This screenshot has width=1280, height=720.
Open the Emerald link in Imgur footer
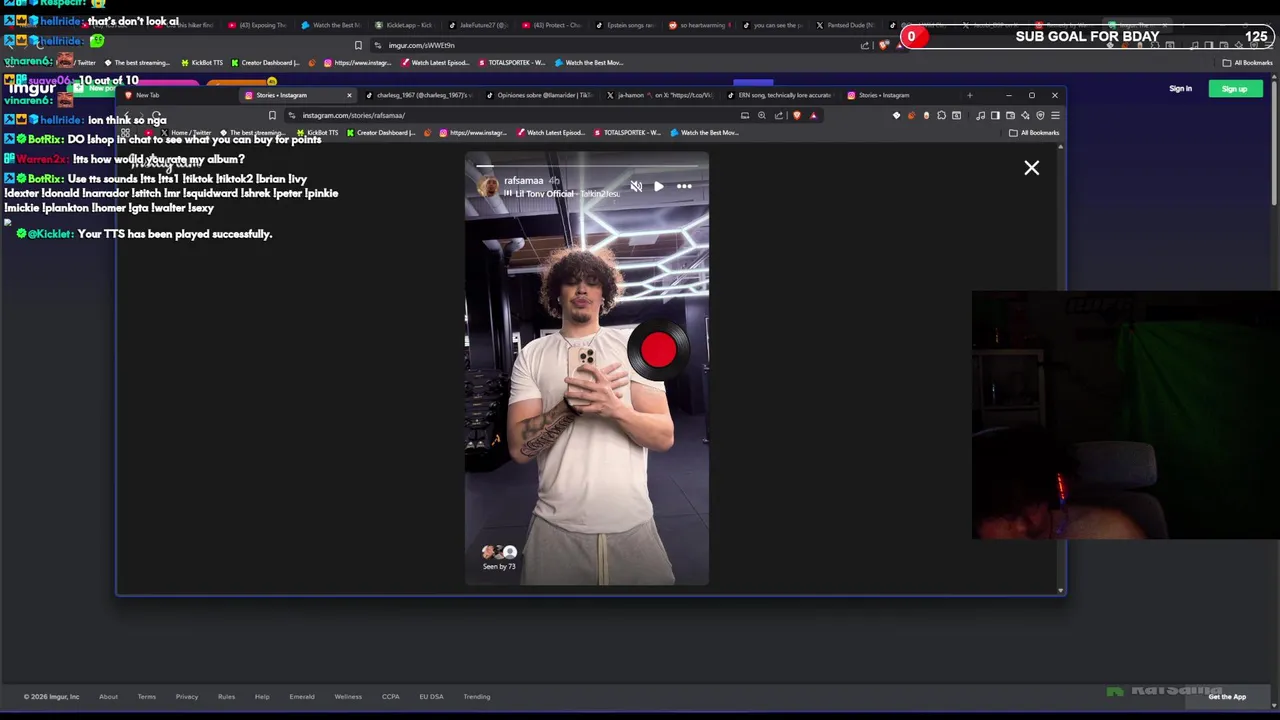point(302,697)
